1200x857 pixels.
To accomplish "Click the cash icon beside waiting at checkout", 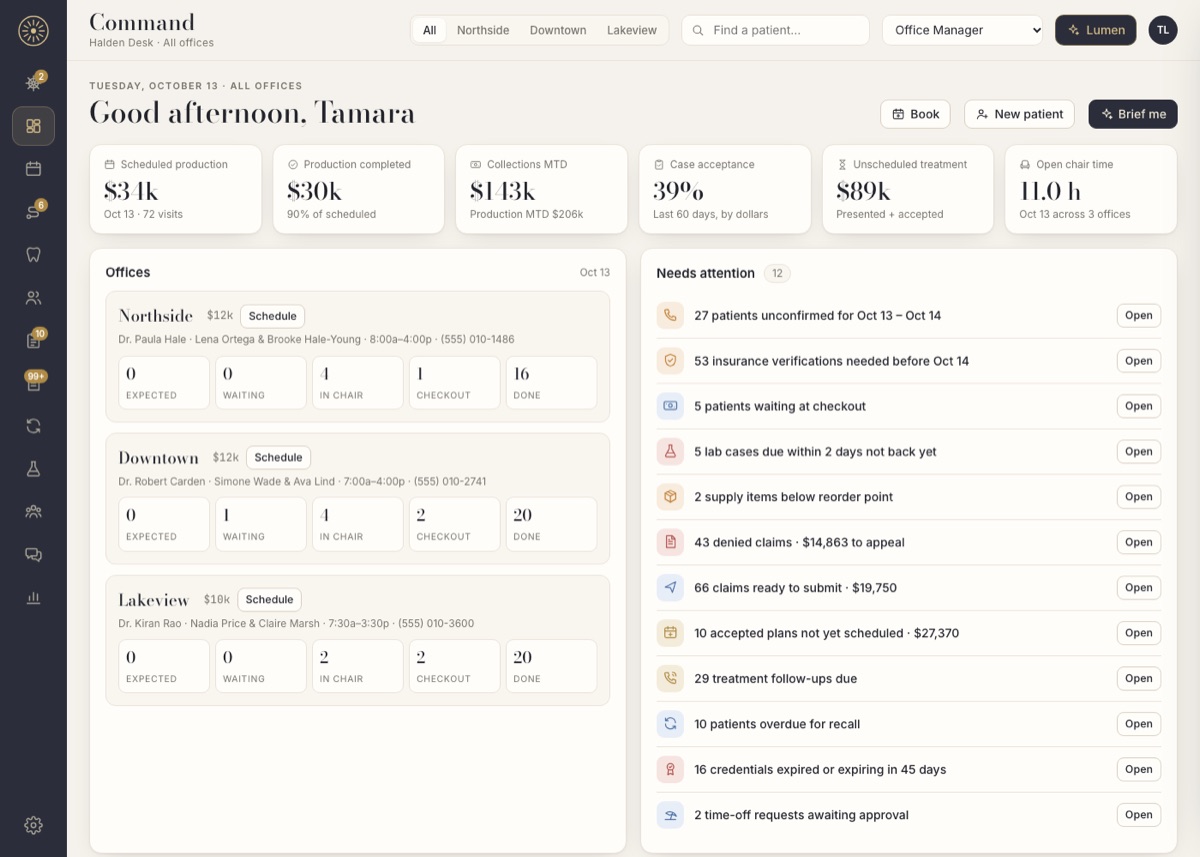I will pyautogui.click(x=670, y=406).
